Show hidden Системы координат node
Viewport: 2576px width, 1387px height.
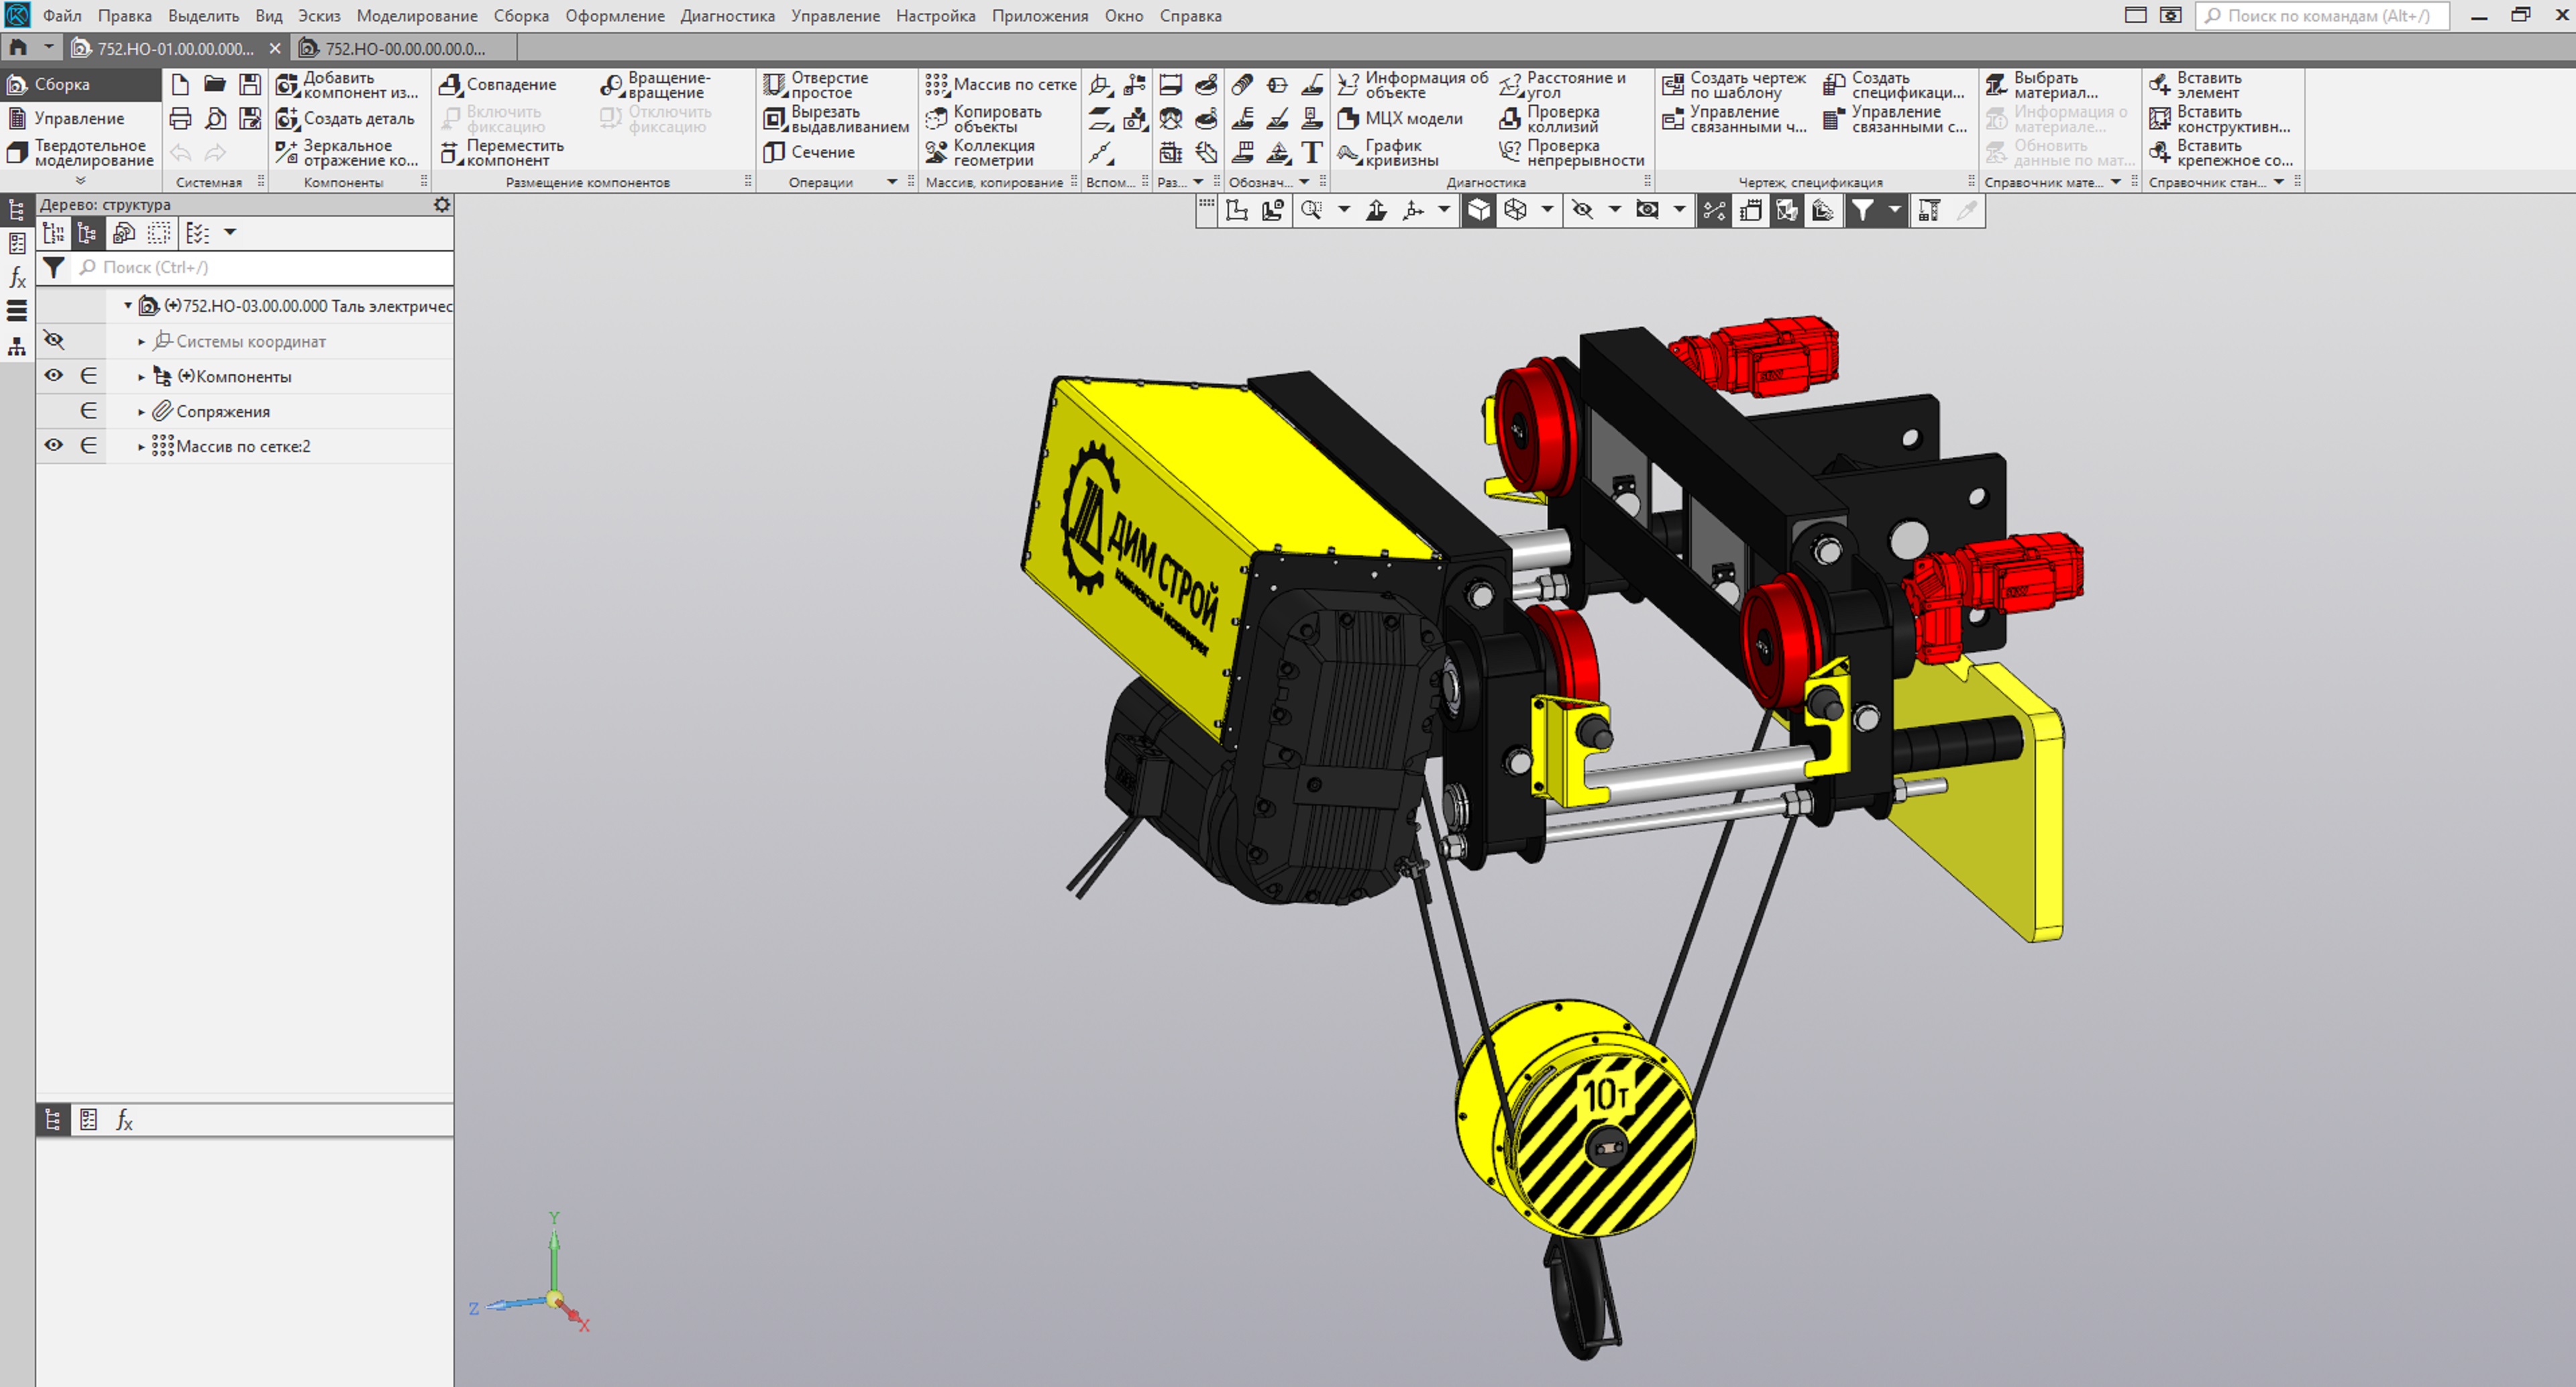[x=54, y=341]
